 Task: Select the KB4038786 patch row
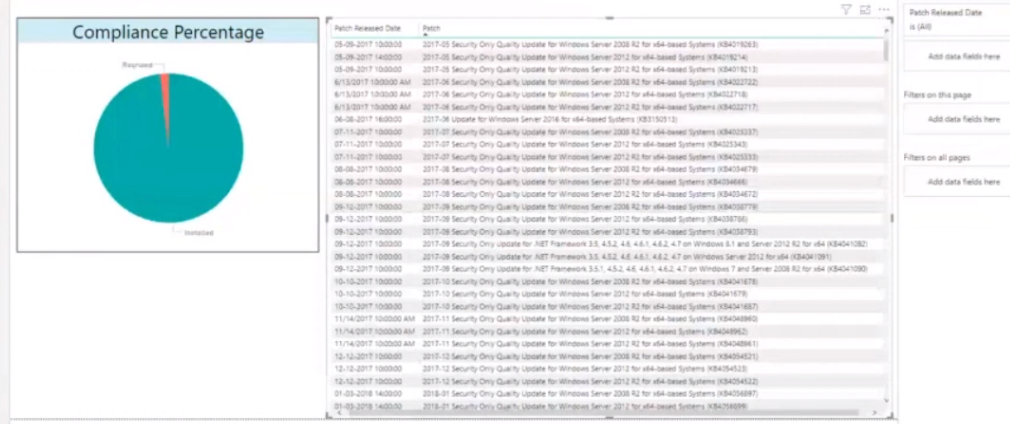(x=608, y=220)
